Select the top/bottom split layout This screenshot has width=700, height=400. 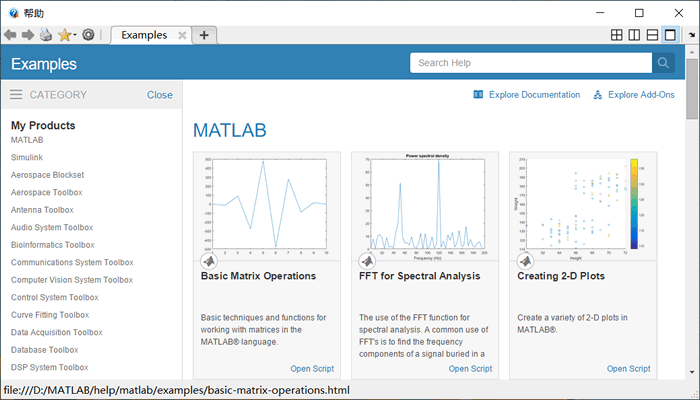[652, 35]
